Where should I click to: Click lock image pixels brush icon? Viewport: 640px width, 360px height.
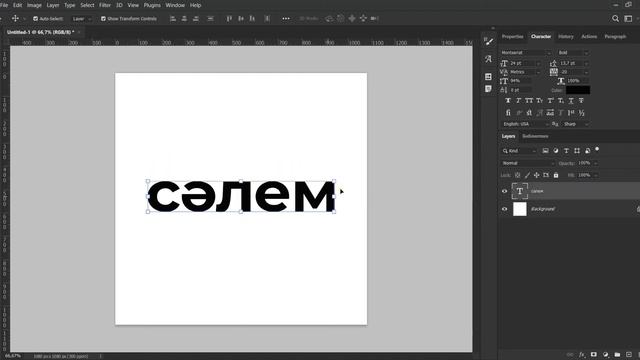(527, 175)
